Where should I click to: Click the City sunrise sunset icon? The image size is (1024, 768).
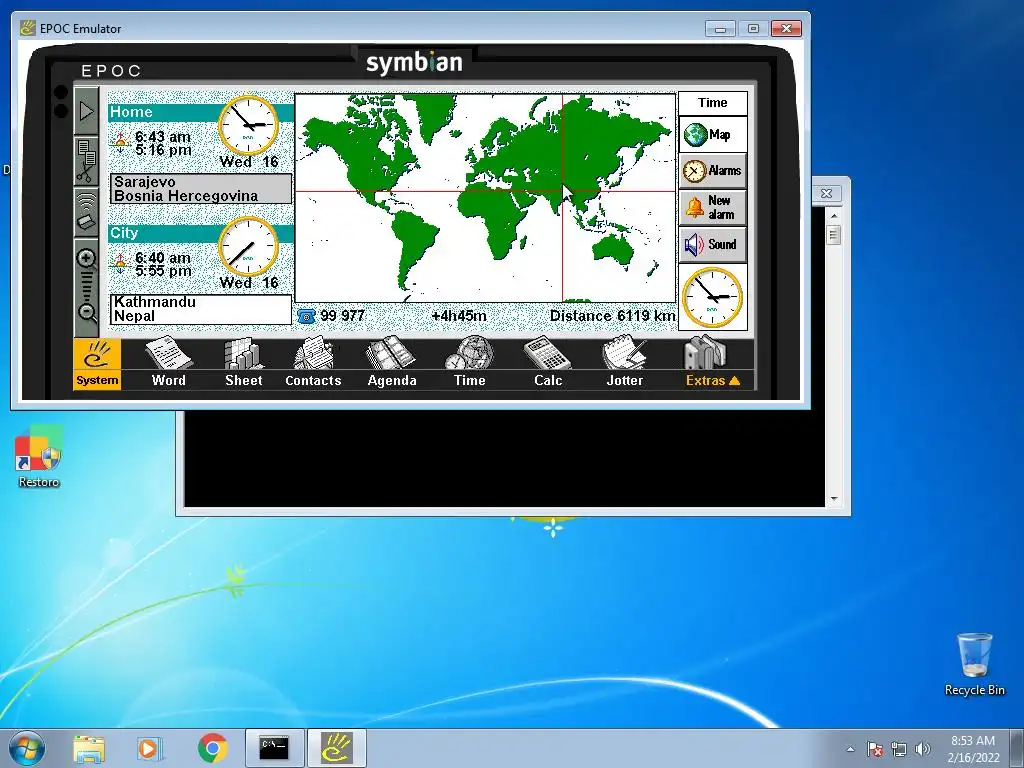pyautogui.click(x=120, y=264)
